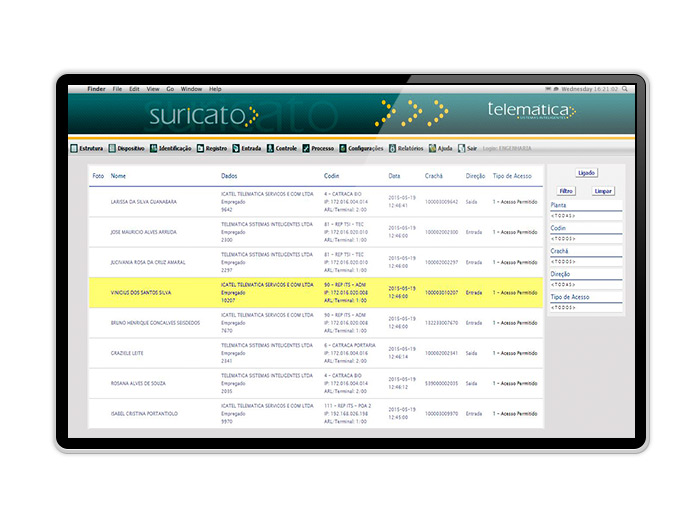694x526 pixels.
Task: Select the Identificação icon
Action: (154, 148)
